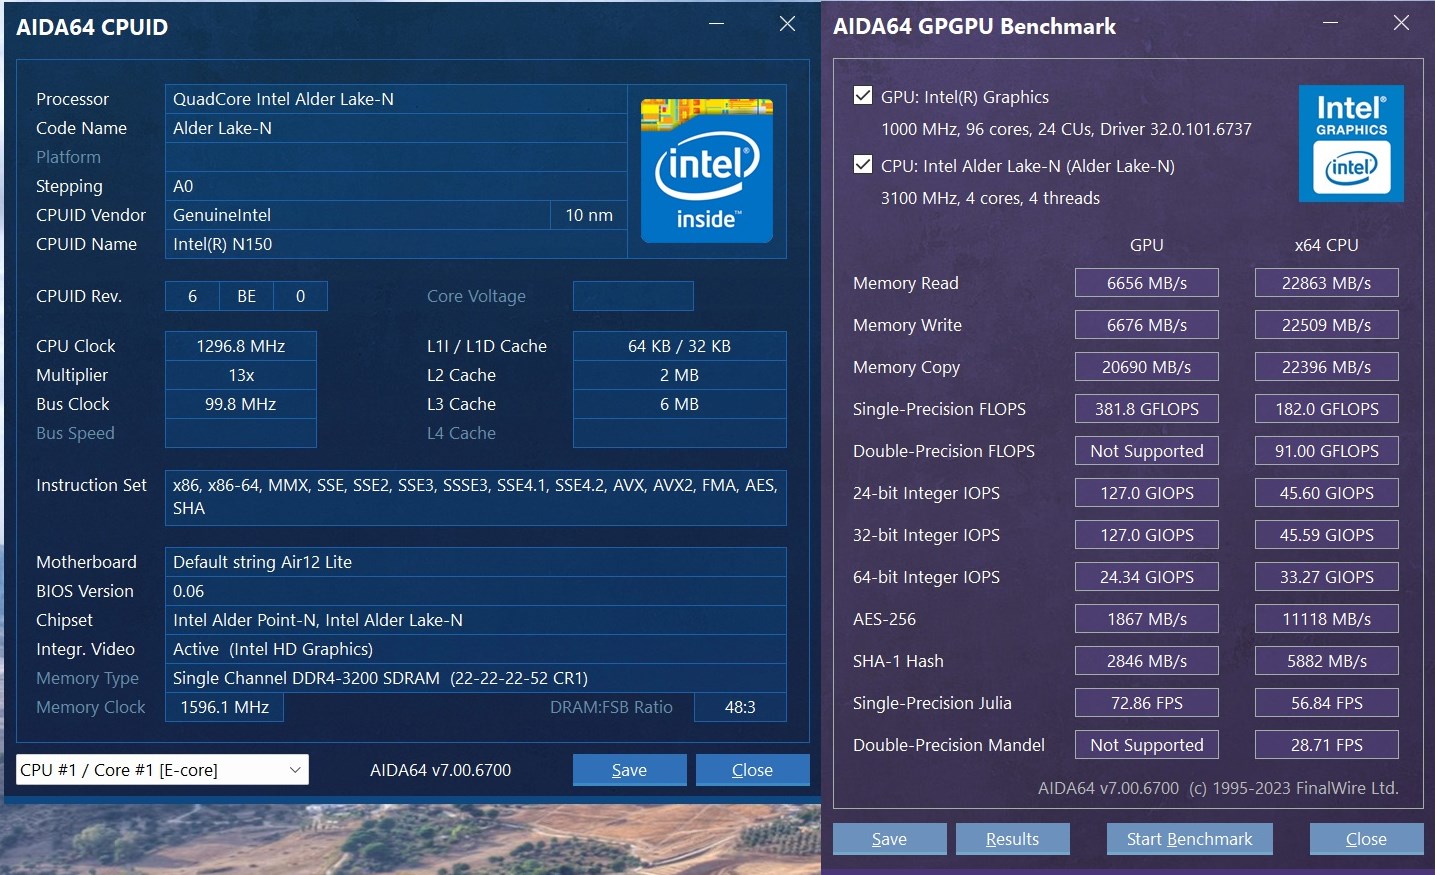This screenshot has height=875, width=1435.
Task: Minimize the AIDA64 CPUID window
Action: point(716,24)
